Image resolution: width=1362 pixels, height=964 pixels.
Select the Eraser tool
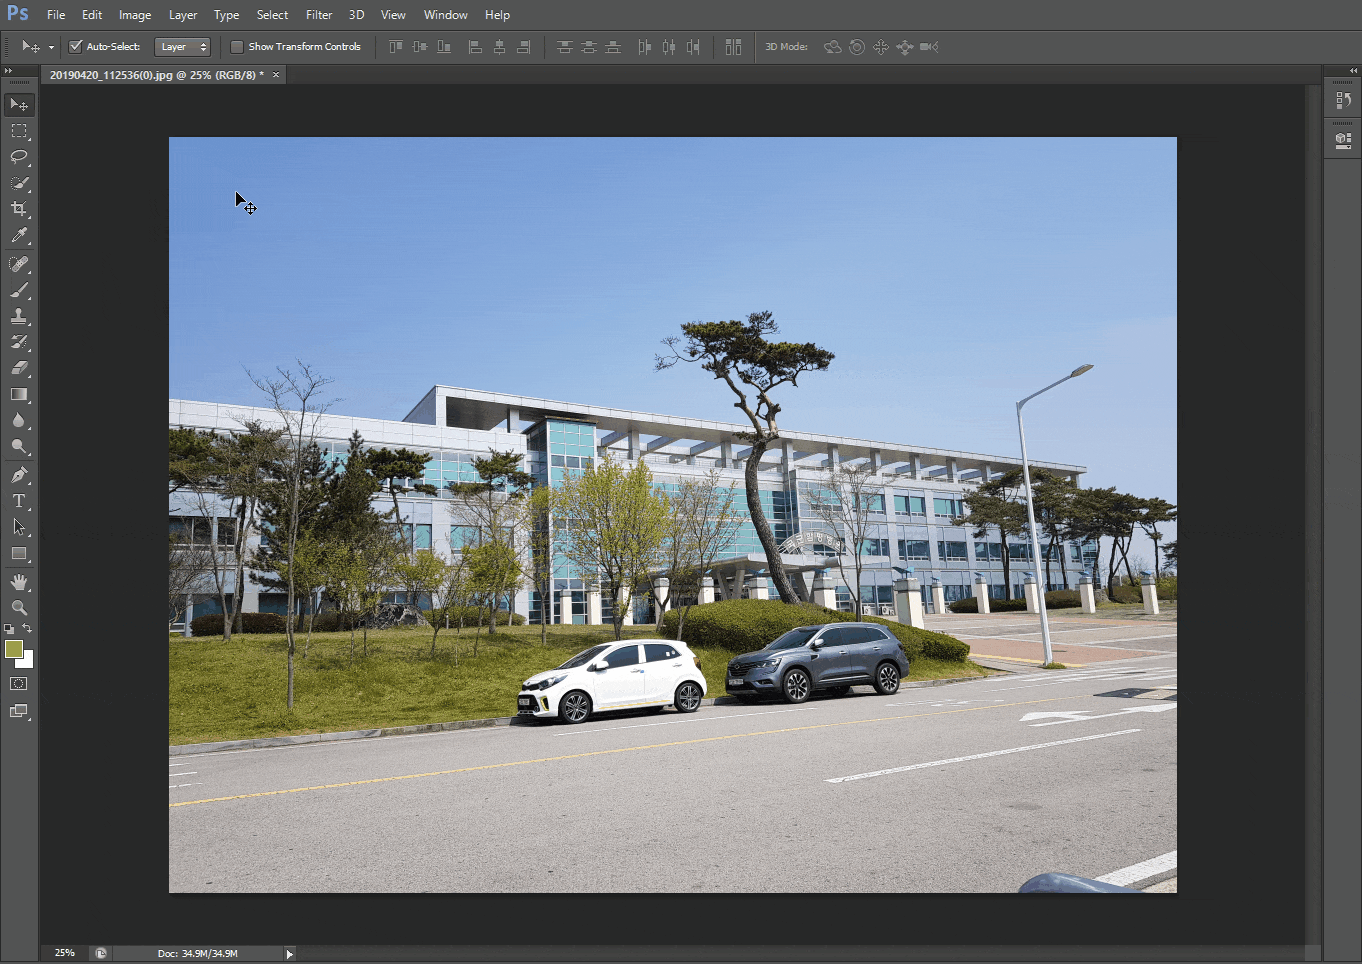19,368
